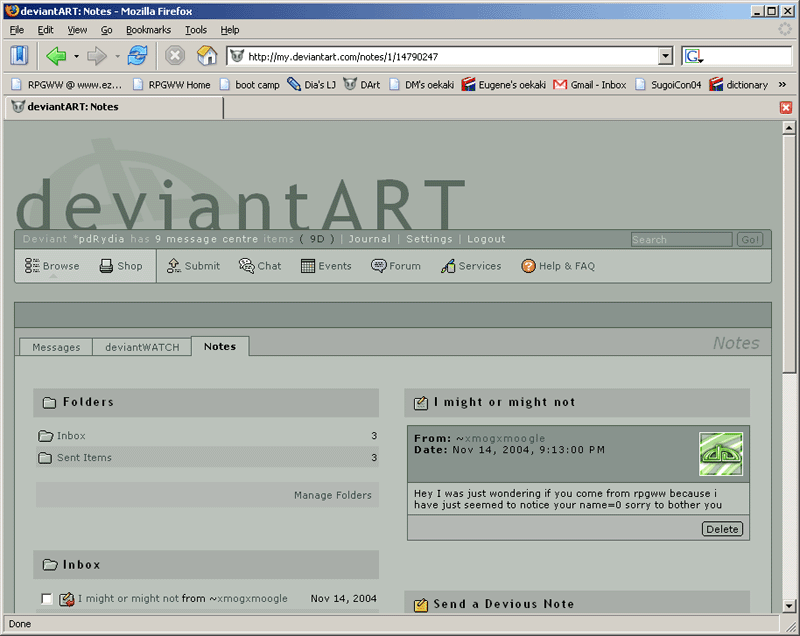Click the Google search engine icon
Screen dimensions: 800x636
coord(693,56)
